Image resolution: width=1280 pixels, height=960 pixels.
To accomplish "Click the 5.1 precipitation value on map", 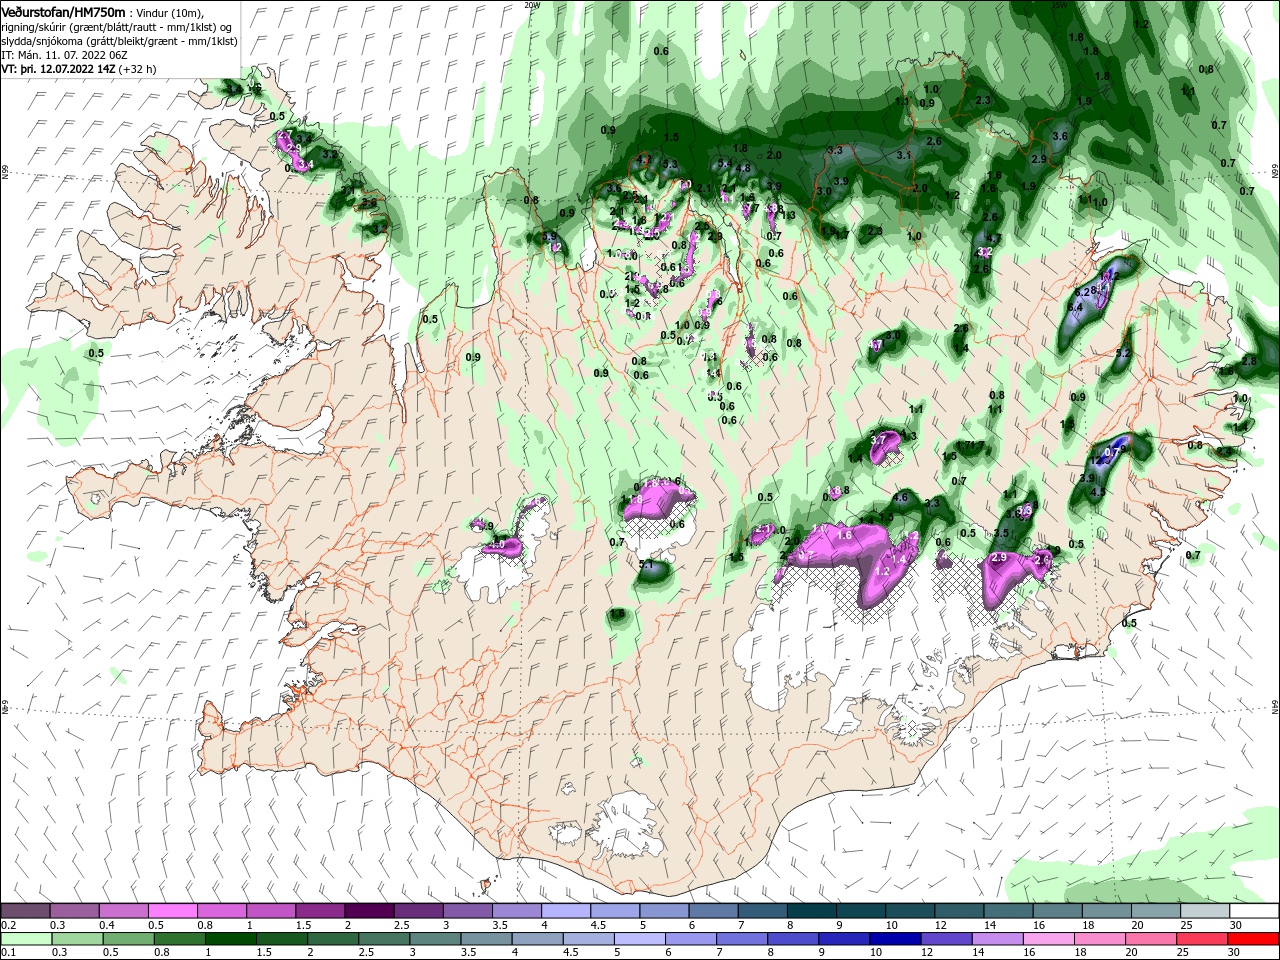I will (x=646, y=566).
